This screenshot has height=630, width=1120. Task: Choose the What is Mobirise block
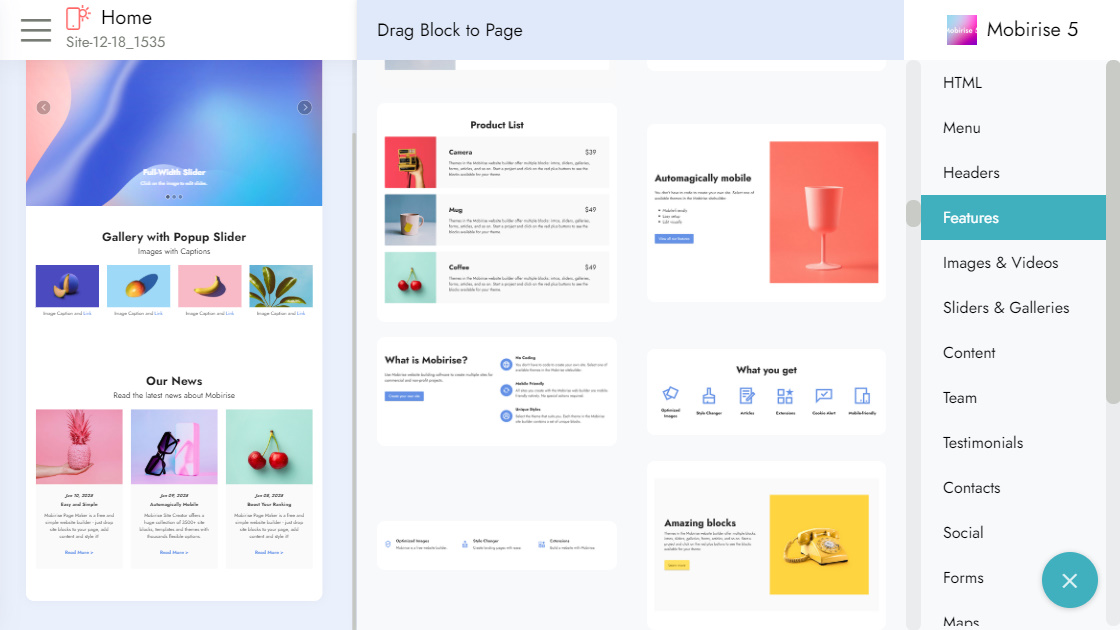pos(497,391)
